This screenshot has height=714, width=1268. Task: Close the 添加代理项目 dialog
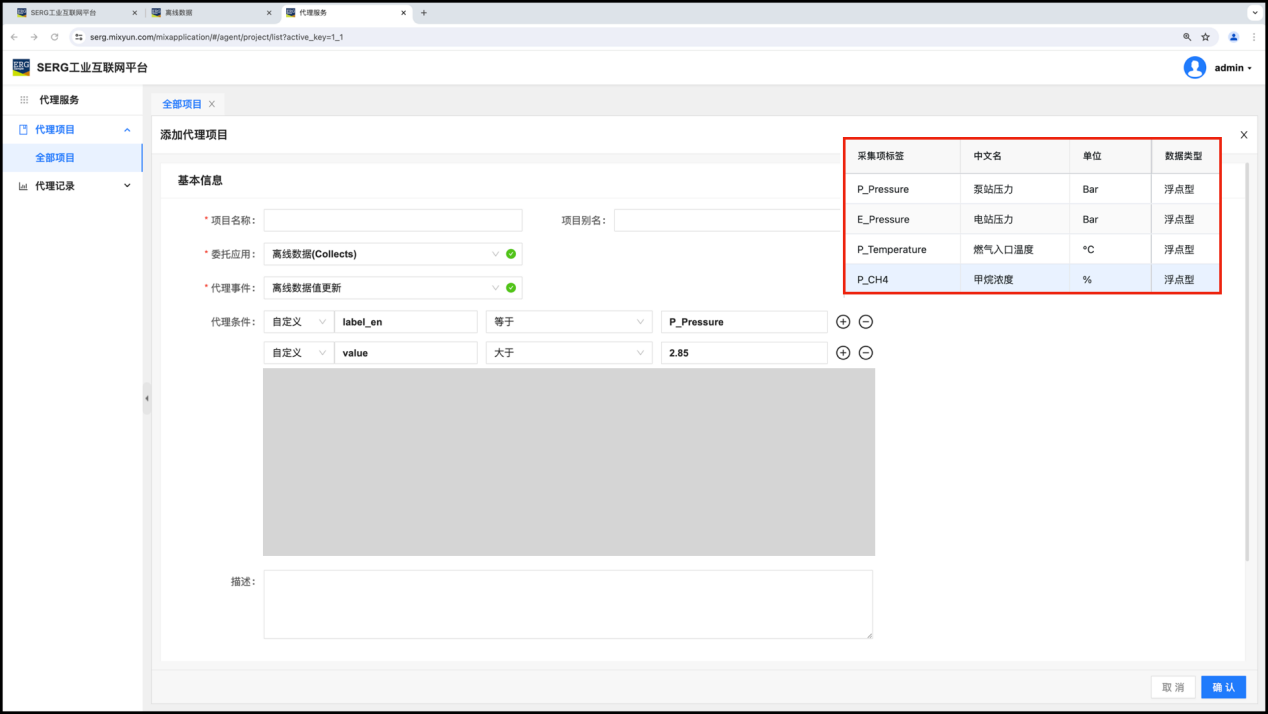1243,135
